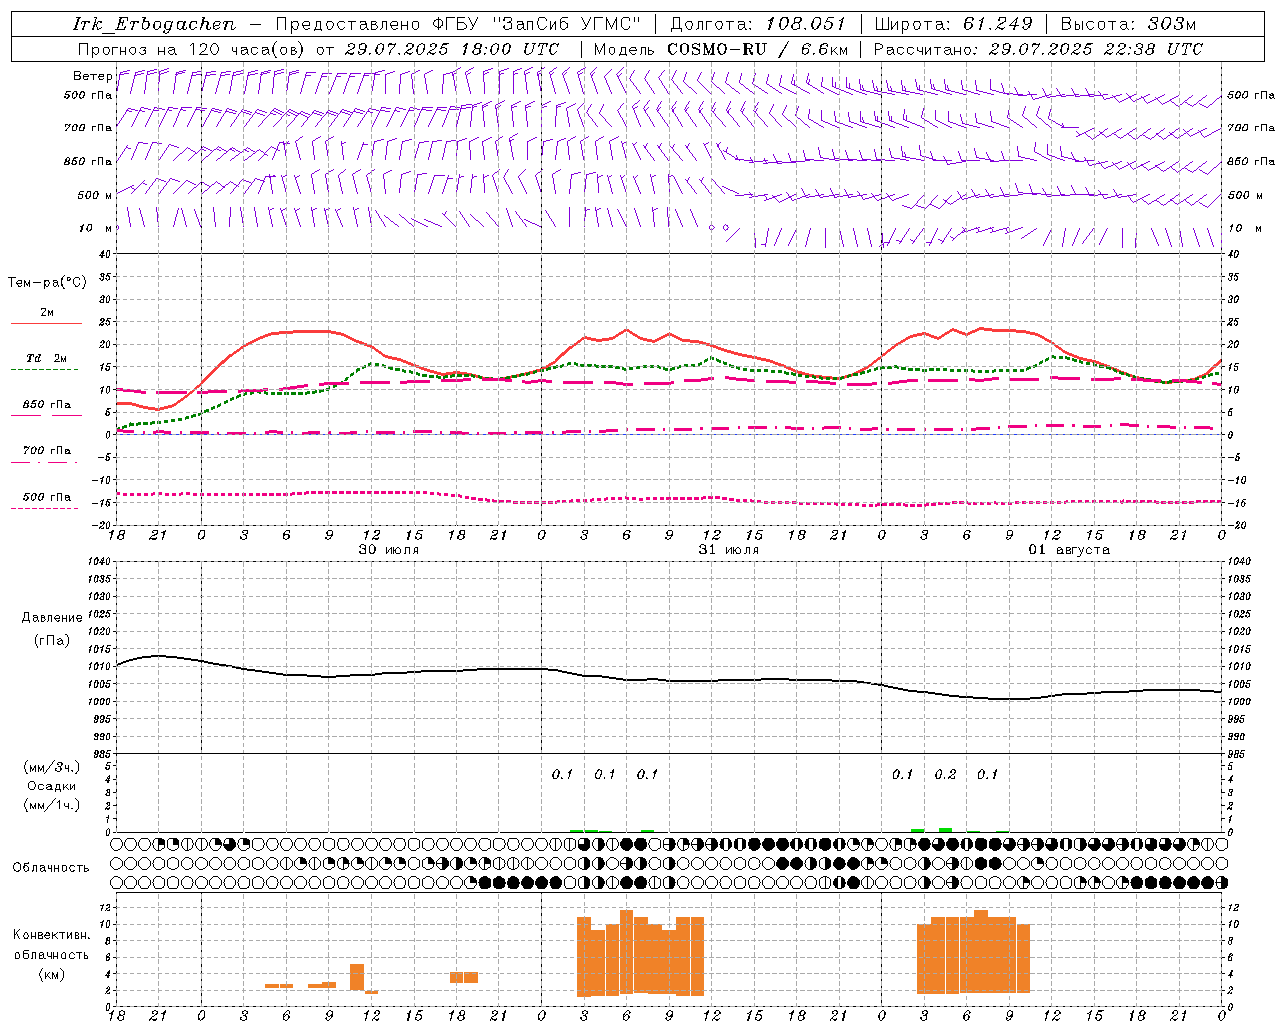This screenshot has height=1024, width=1280.
Task: Click the Ветер label of the wind panel
Action: click(92, 76)
